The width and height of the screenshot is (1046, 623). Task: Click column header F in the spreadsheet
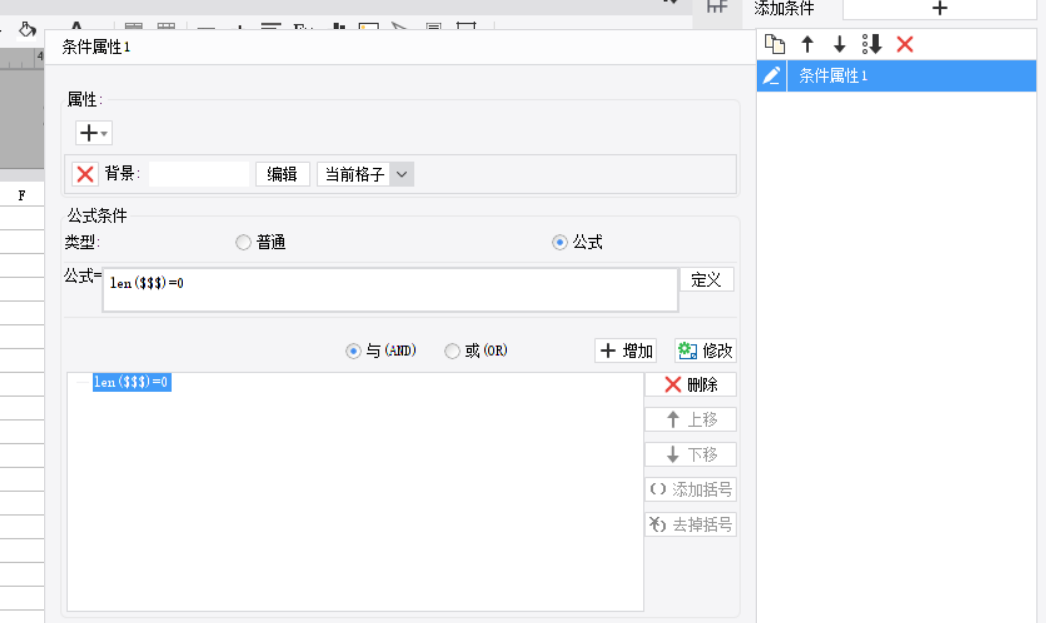22,195
